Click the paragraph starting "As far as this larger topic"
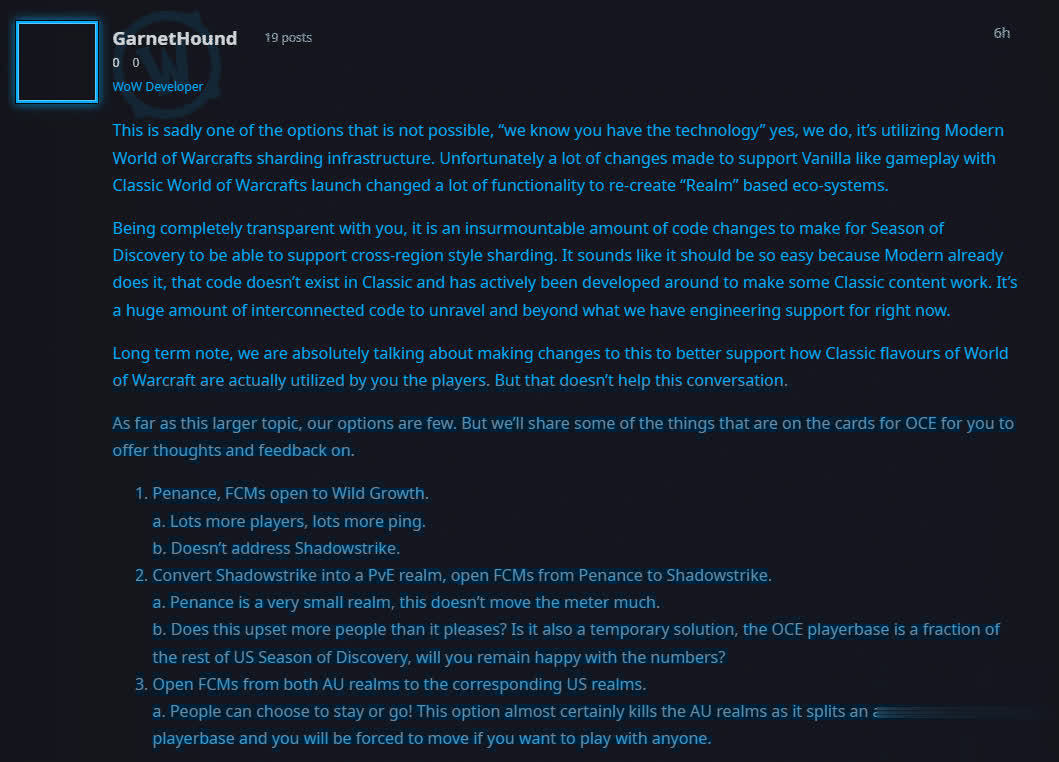Viewport: 1059px width, 762px height. [563, 437]
